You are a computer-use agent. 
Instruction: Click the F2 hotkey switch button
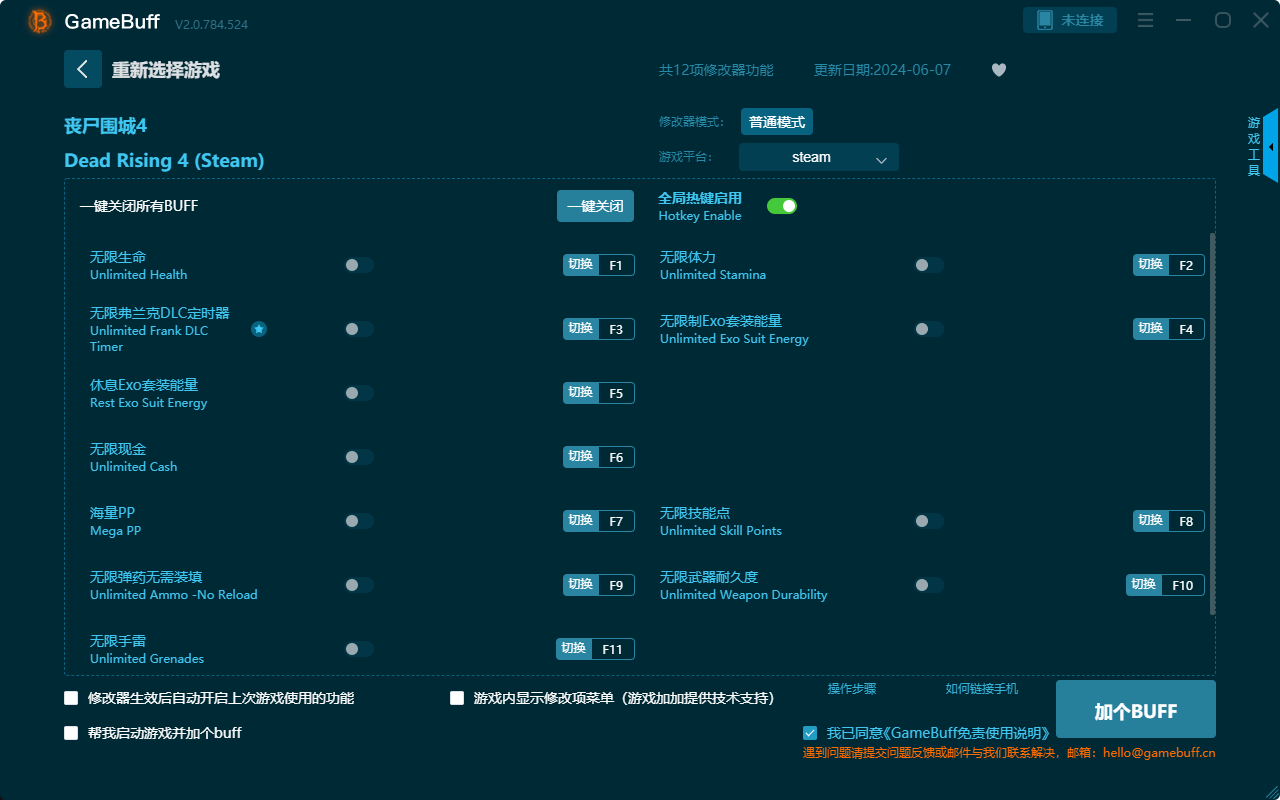1169,265
